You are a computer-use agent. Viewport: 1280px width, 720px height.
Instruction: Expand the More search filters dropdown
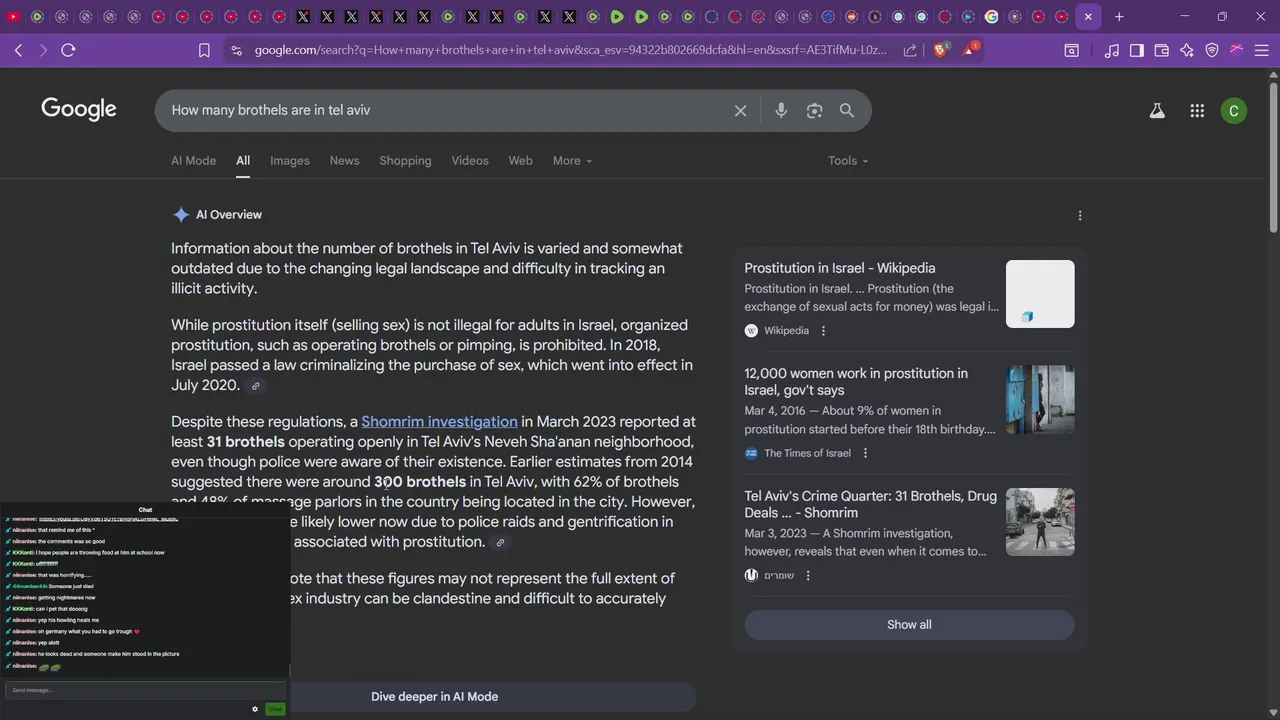tap(572, 161)
